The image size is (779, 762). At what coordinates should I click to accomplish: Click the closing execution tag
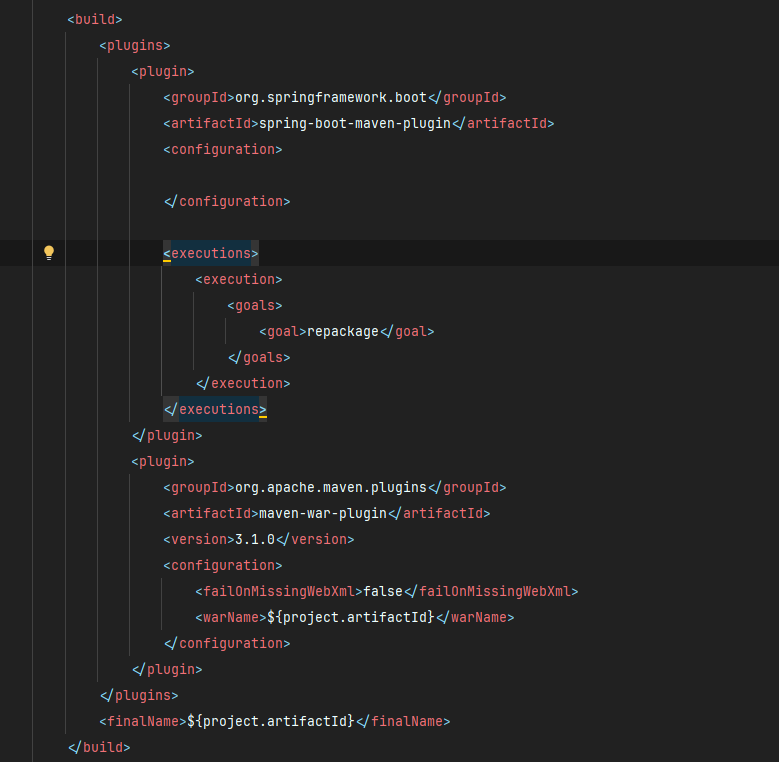pos(243,383)
